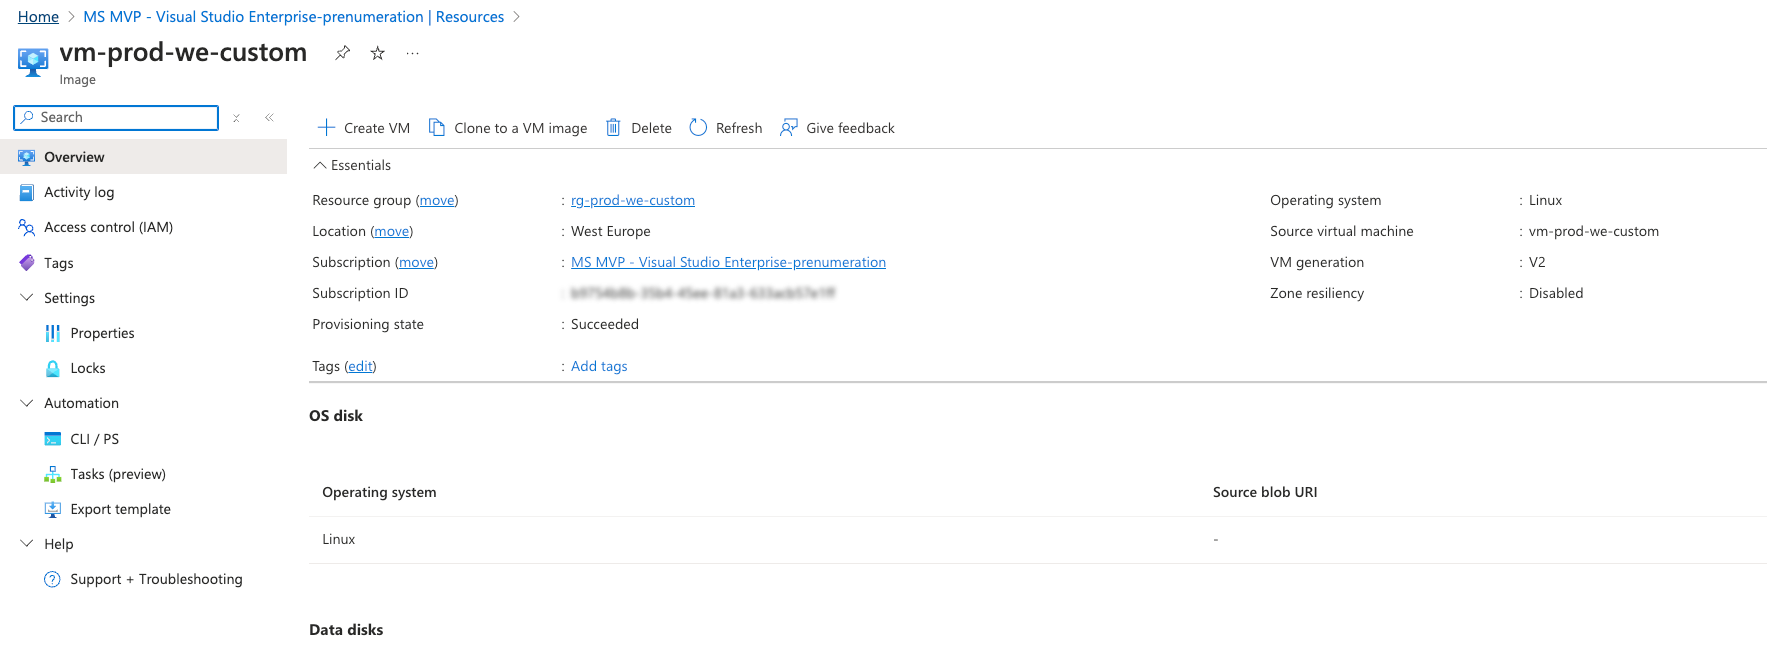Click the Clone to a VM image icon
Image resolution: width=1767 pixels, height=656 pixels.
[x=437, y=127]
